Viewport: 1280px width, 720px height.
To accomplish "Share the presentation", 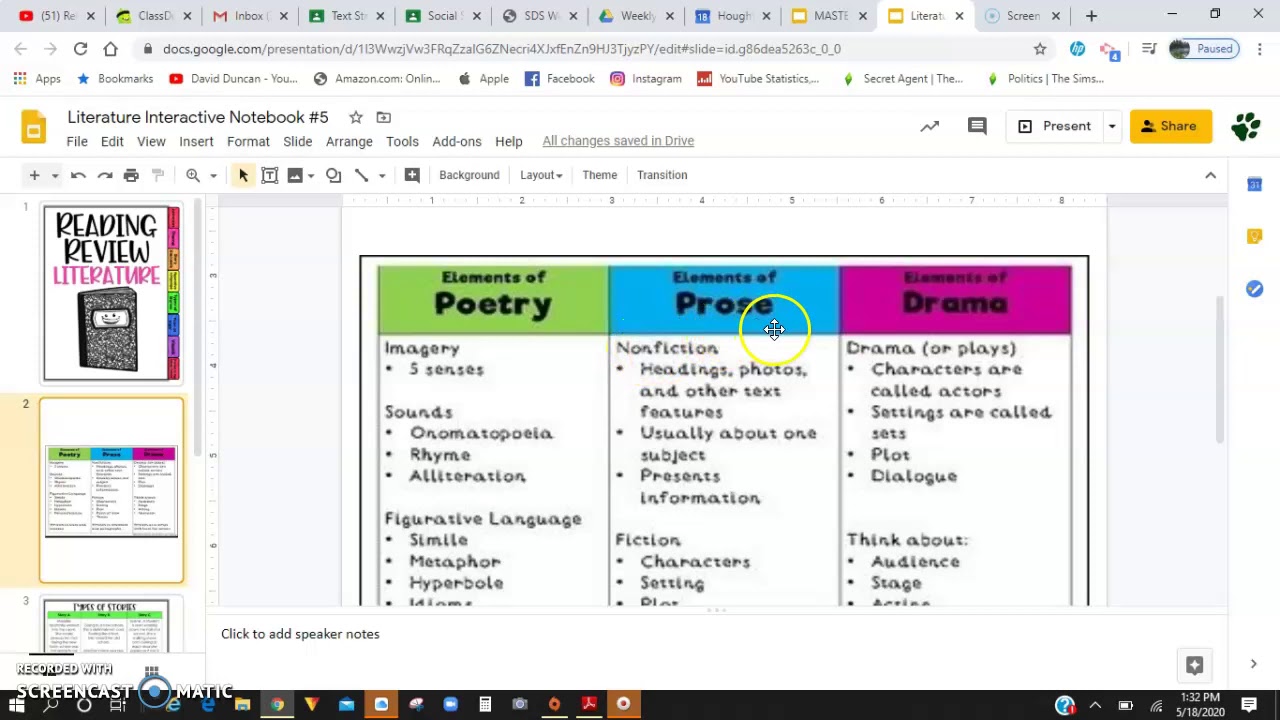I will pos(1170,126).
